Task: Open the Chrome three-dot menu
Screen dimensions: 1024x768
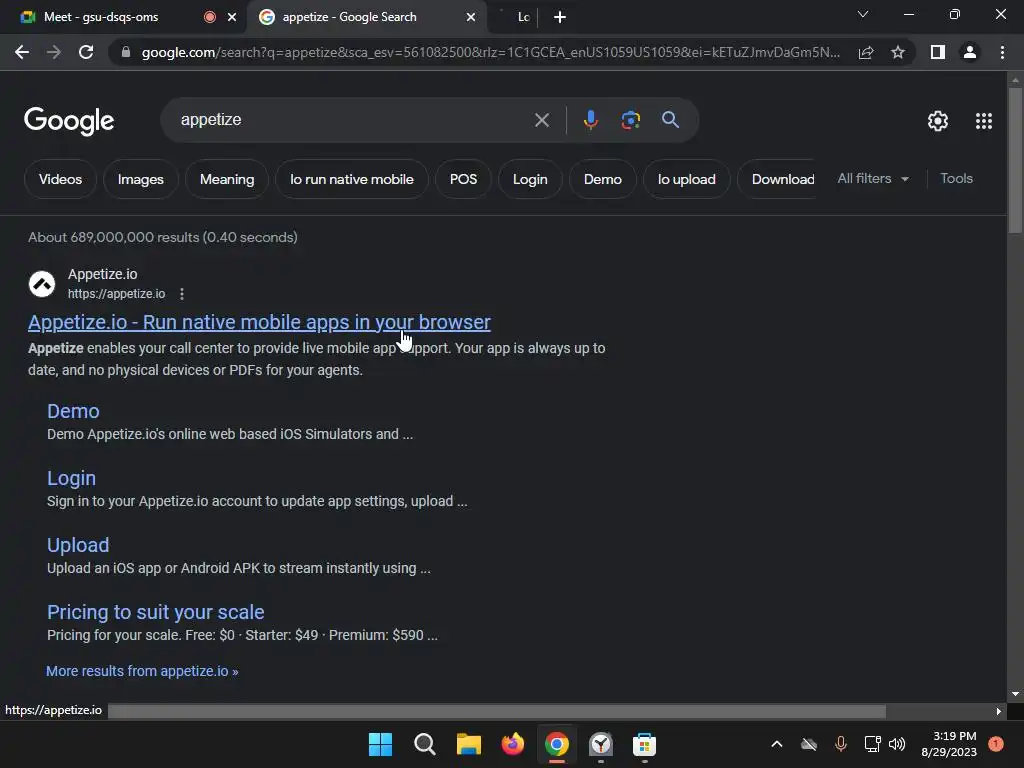Action: click(x=1002, y=52)
